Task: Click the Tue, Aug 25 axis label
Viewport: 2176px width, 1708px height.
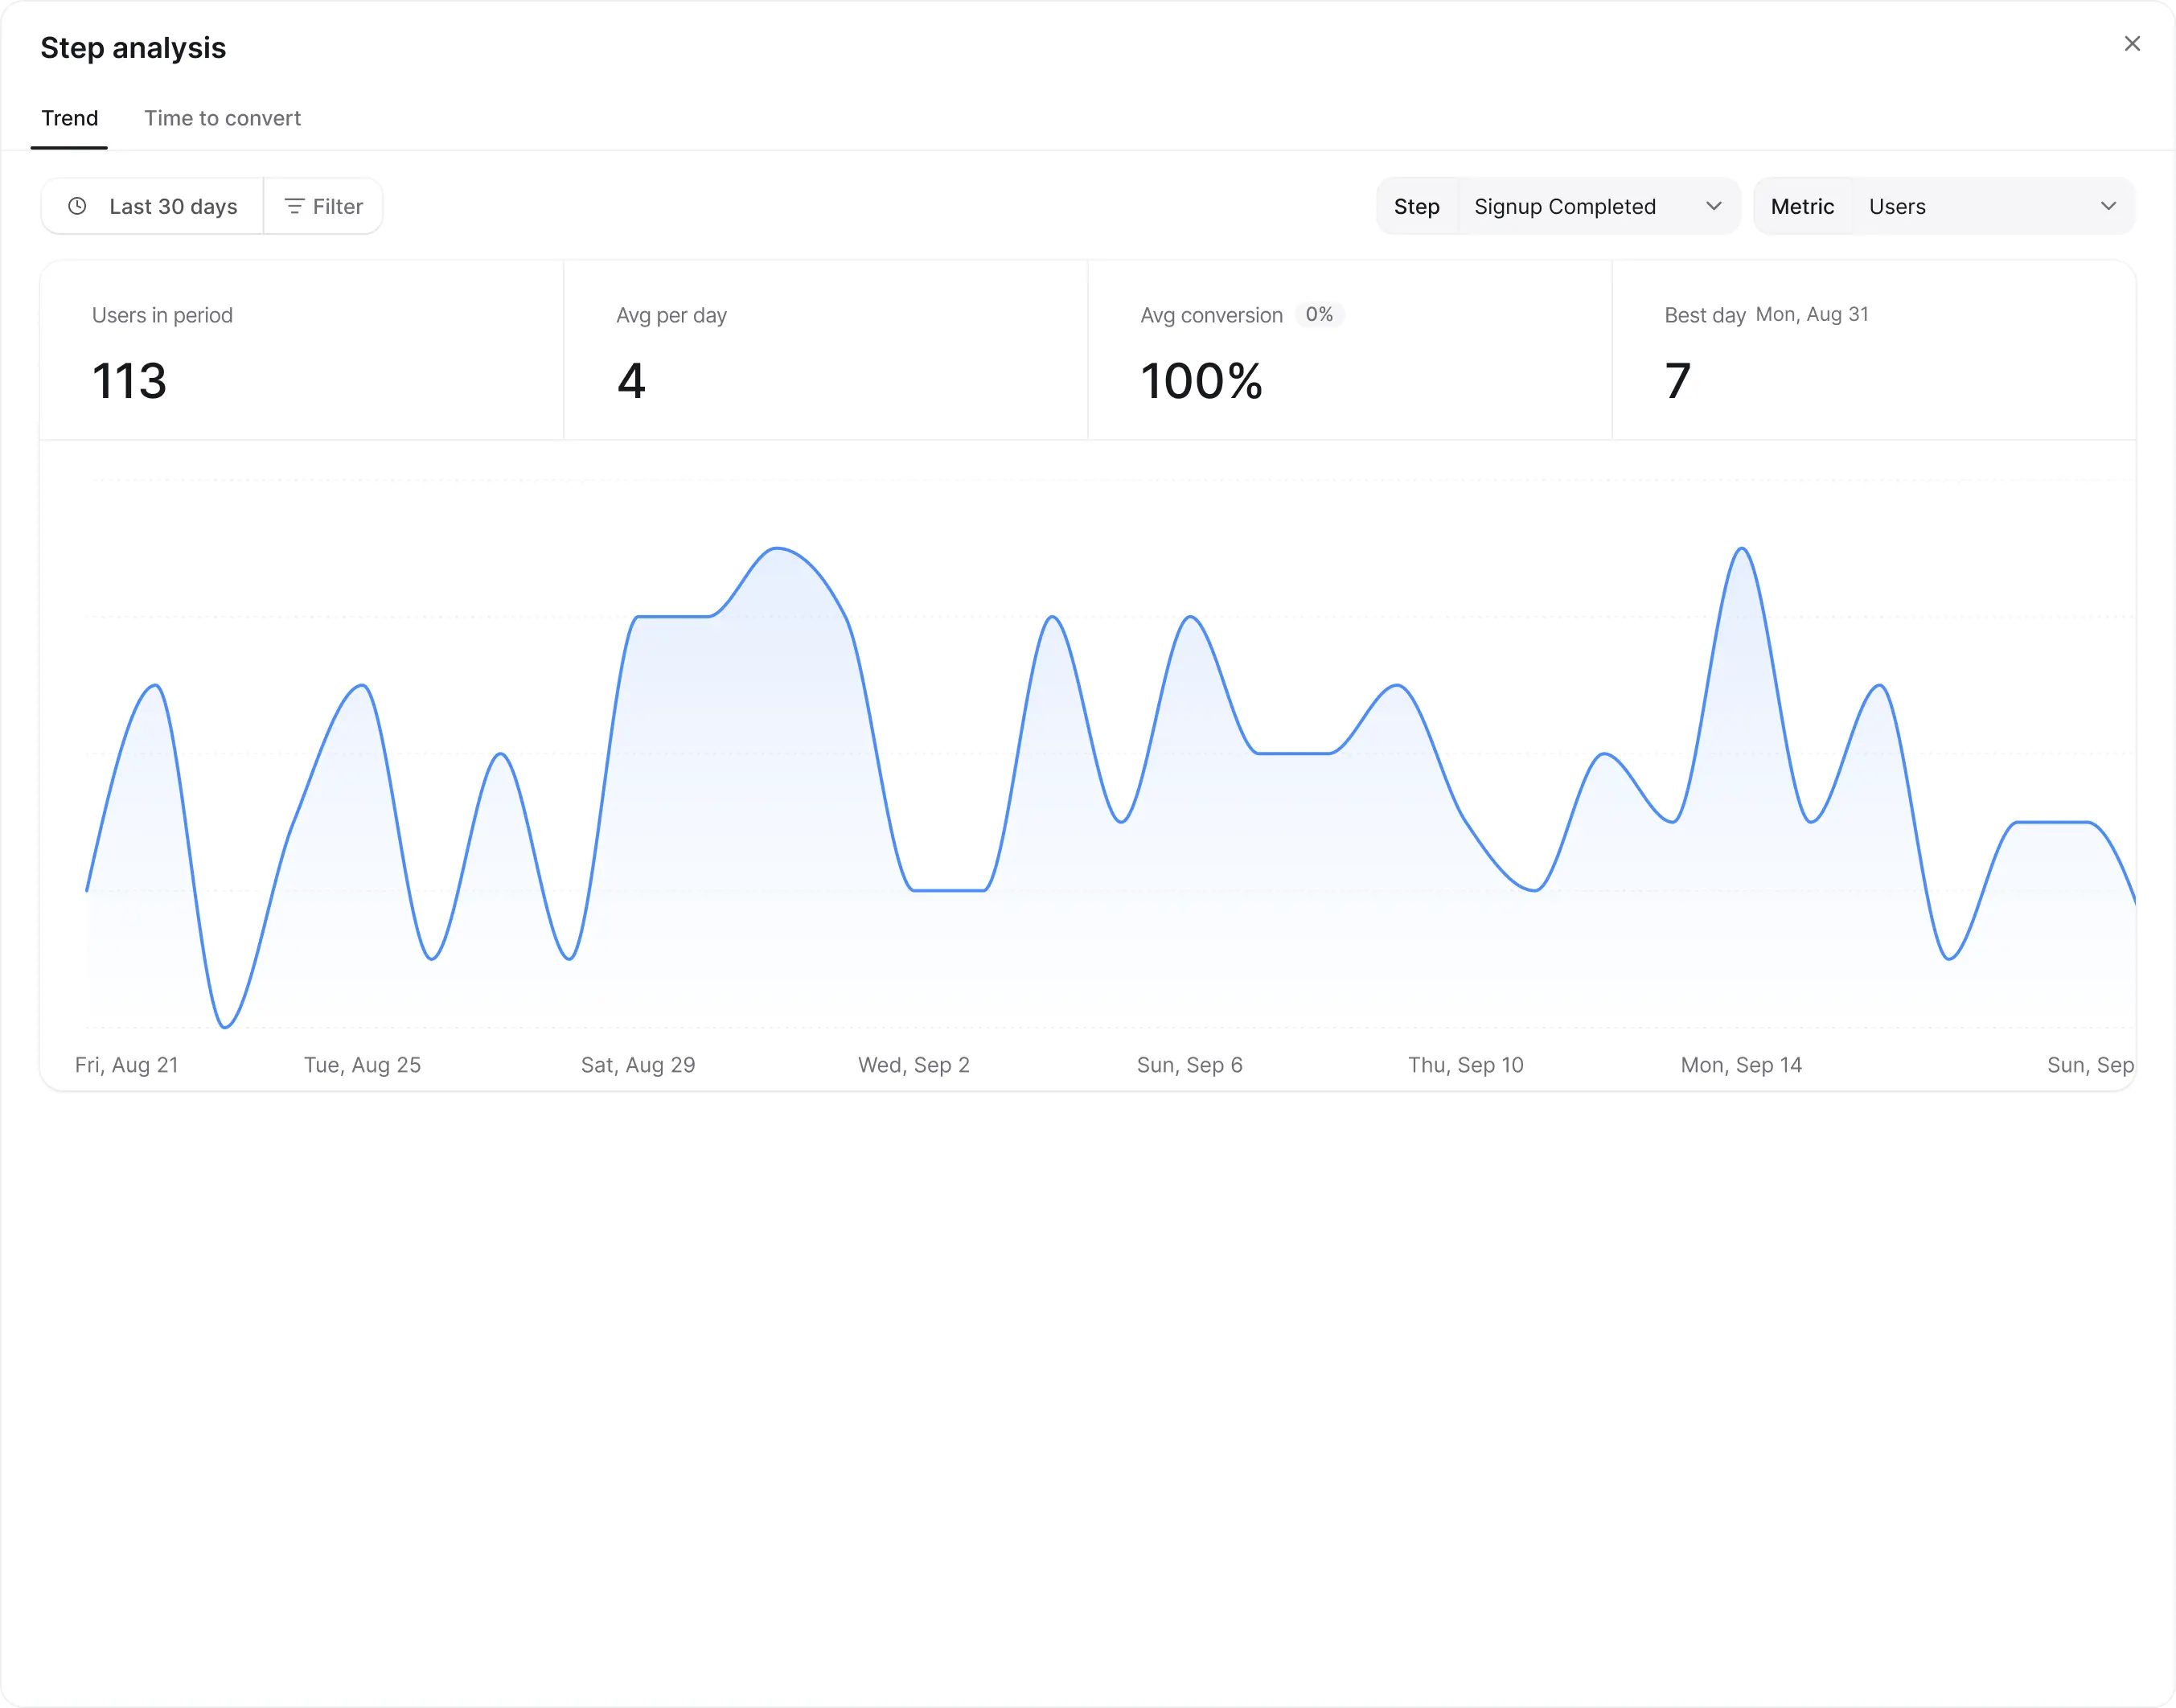Action: (x=362, y=1065)
